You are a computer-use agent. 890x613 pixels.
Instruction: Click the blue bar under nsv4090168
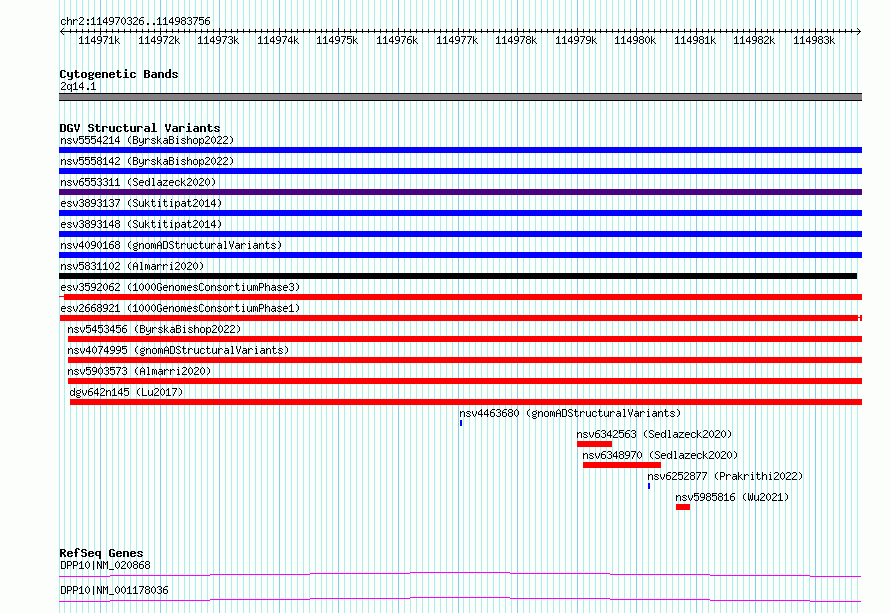click(x=460, y=255)
